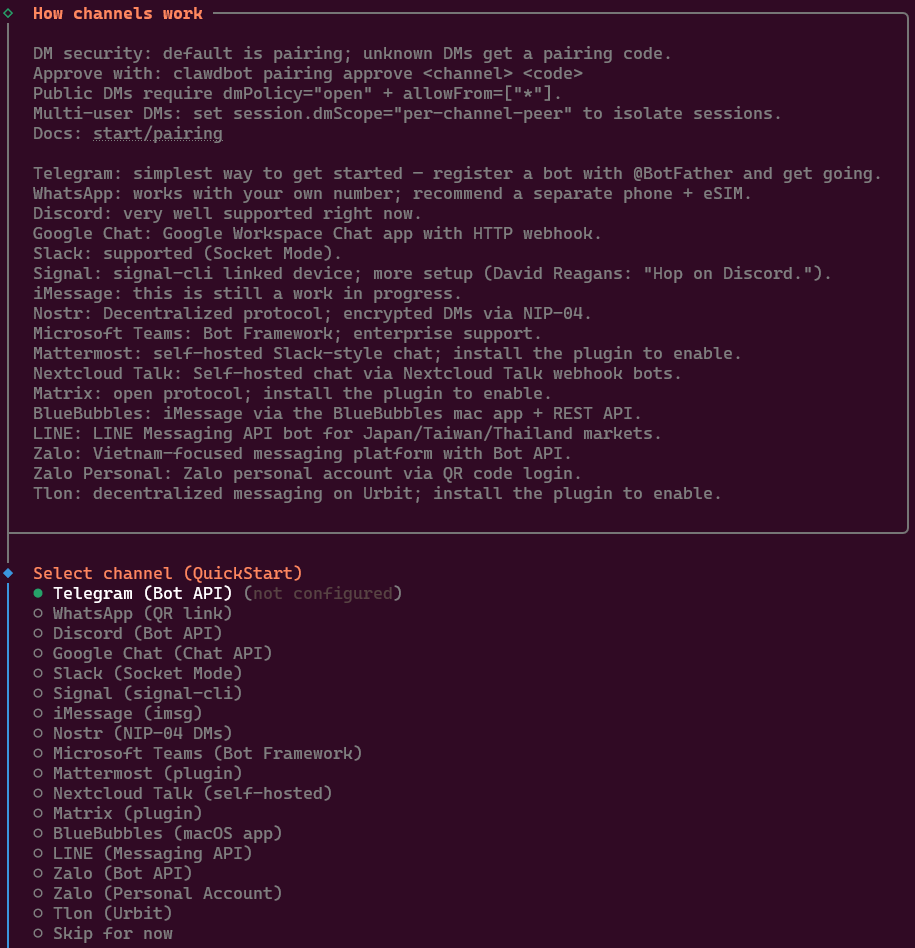Select the Skip for now option
This screenshot has height=948, width=915.
click(x=112, y=933)
